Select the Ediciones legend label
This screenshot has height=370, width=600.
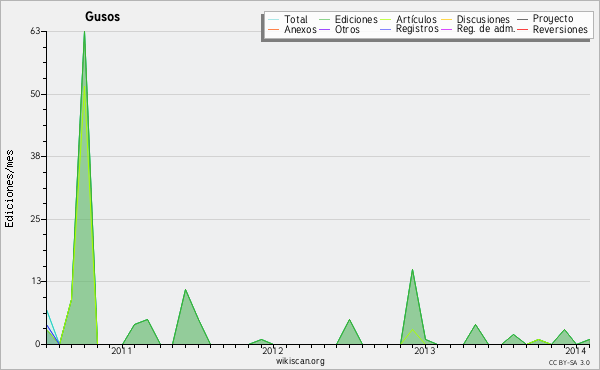pos(356,19)
